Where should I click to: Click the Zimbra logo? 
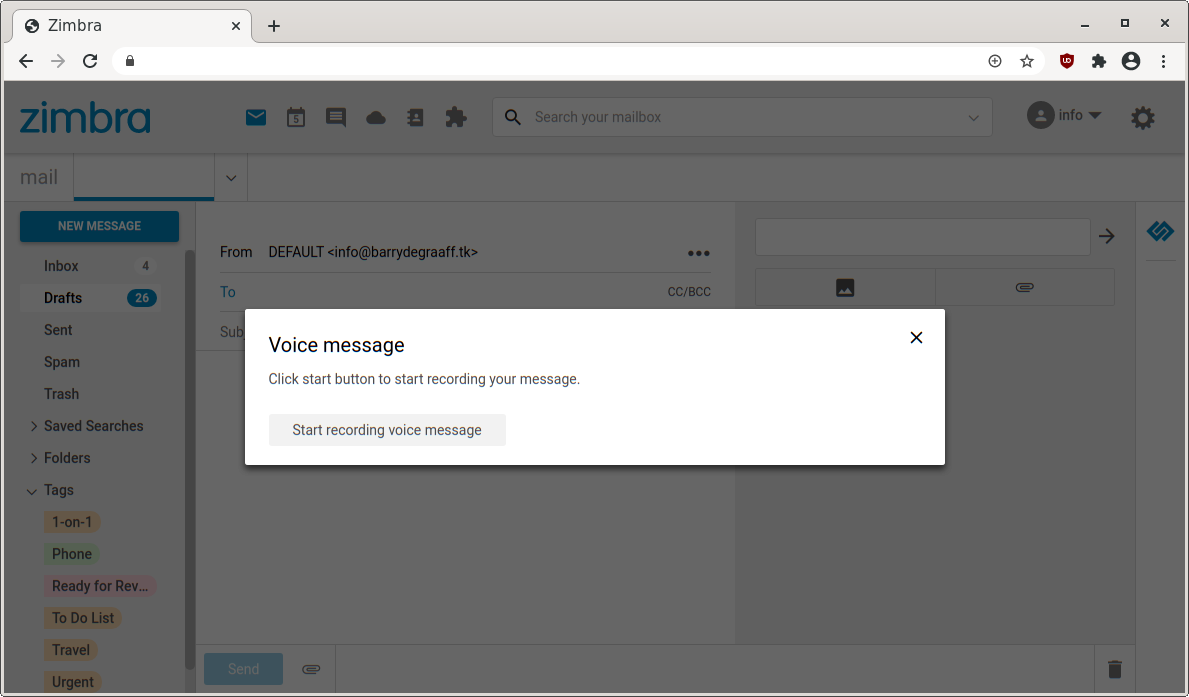85,118
